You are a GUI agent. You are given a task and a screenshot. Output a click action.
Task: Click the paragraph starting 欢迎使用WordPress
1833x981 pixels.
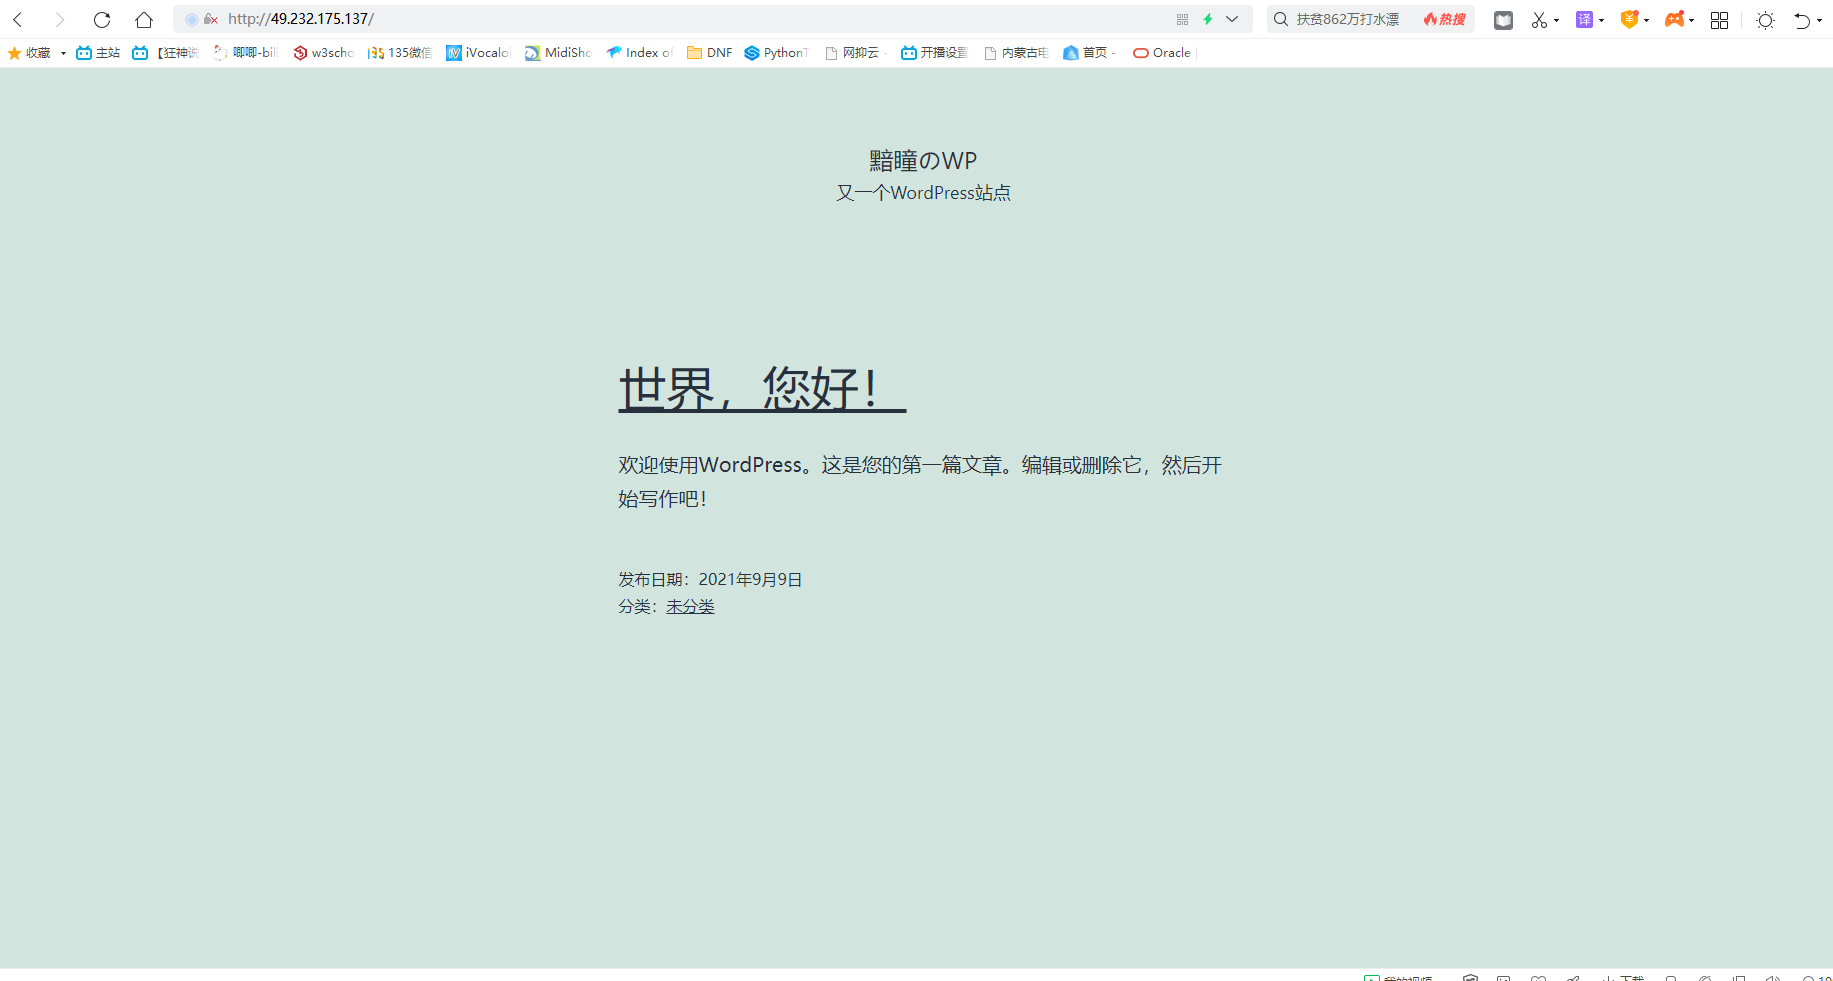[920, 482]
